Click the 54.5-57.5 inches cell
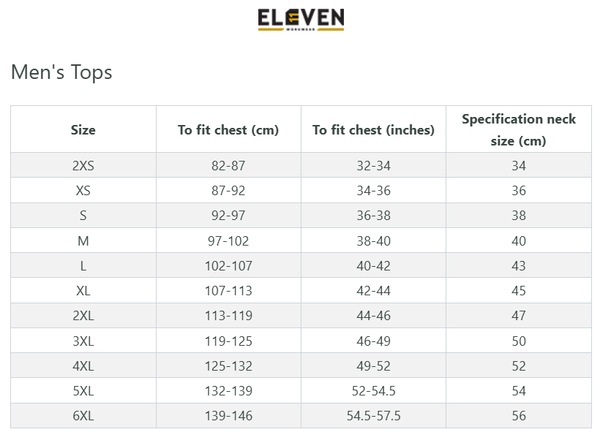The image size is (600, 432). 373,416
